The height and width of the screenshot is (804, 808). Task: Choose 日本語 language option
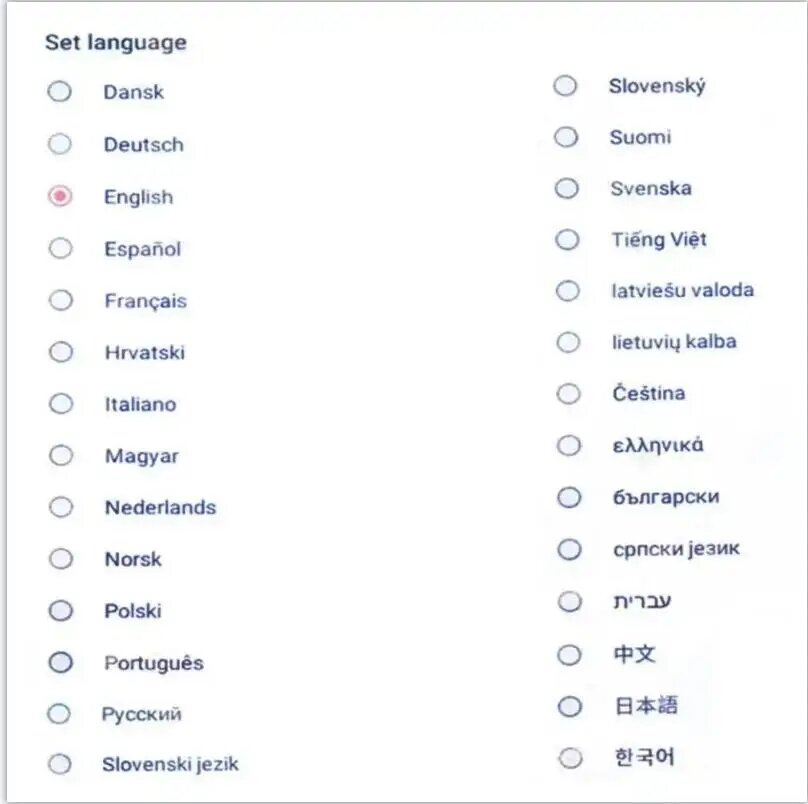[569, 707]
